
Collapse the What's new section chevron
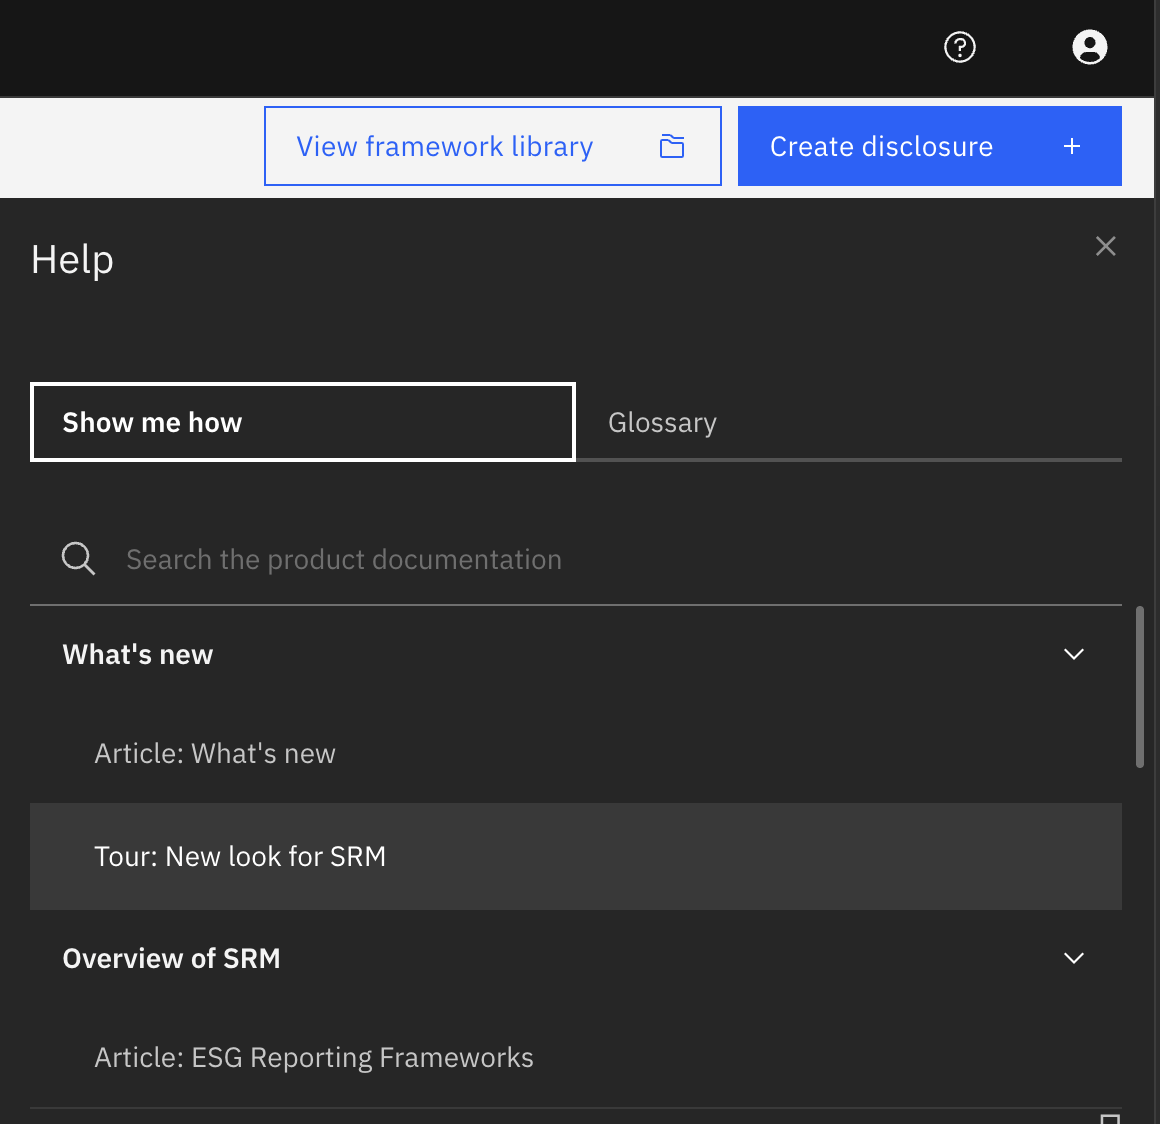[x=1074, y=654]
